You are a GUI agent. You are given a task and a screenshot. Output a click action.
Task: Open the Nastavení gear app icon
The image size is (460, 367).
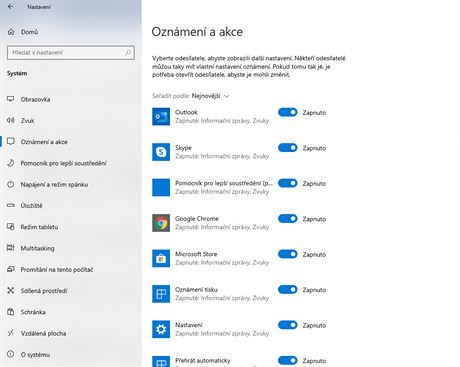pyautogui.click(x=161, y=329)
